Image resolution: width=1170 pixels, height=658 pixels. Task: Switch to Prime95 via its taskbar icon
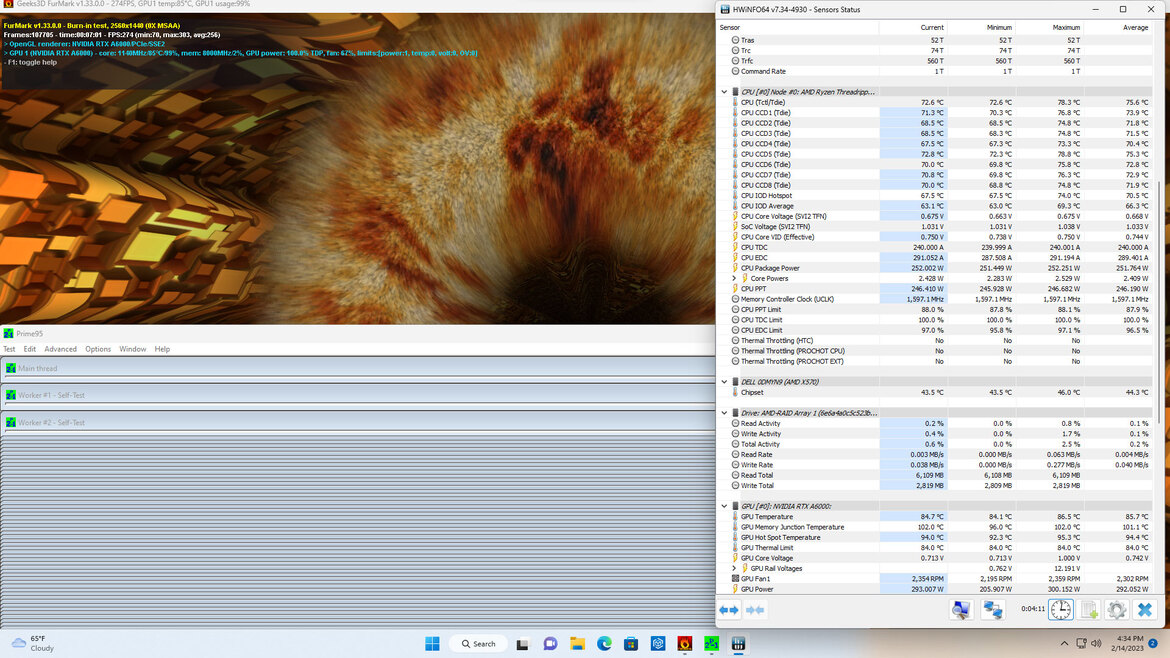[x=711, y=644]
